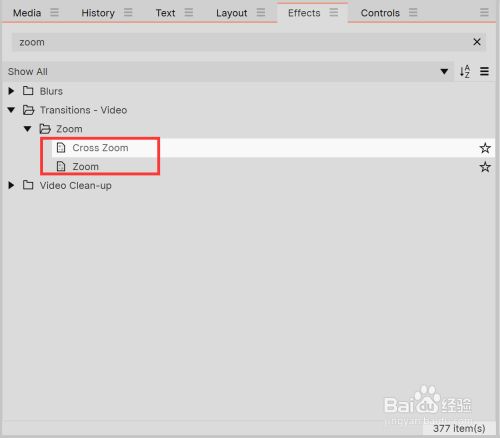Open Text tab hamburger menu
Image resolution: width=500 pixels, height=438 pixels.
(x=189, y=13)
